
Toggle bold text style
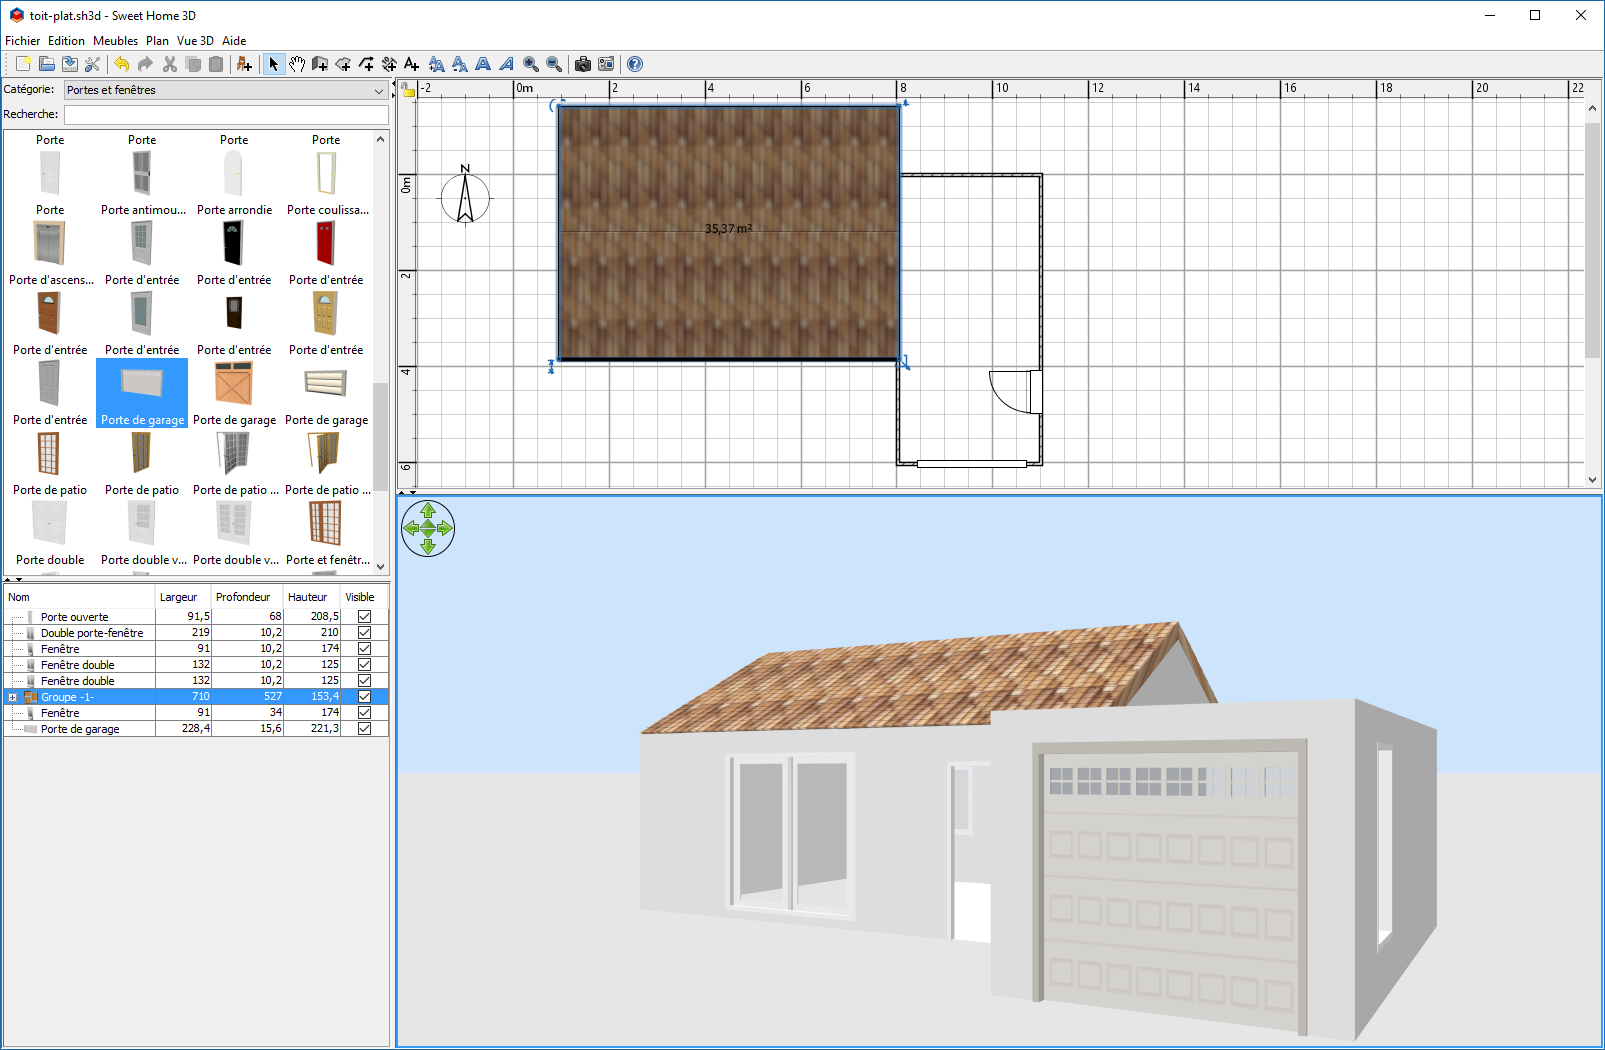tap(483, 64)
